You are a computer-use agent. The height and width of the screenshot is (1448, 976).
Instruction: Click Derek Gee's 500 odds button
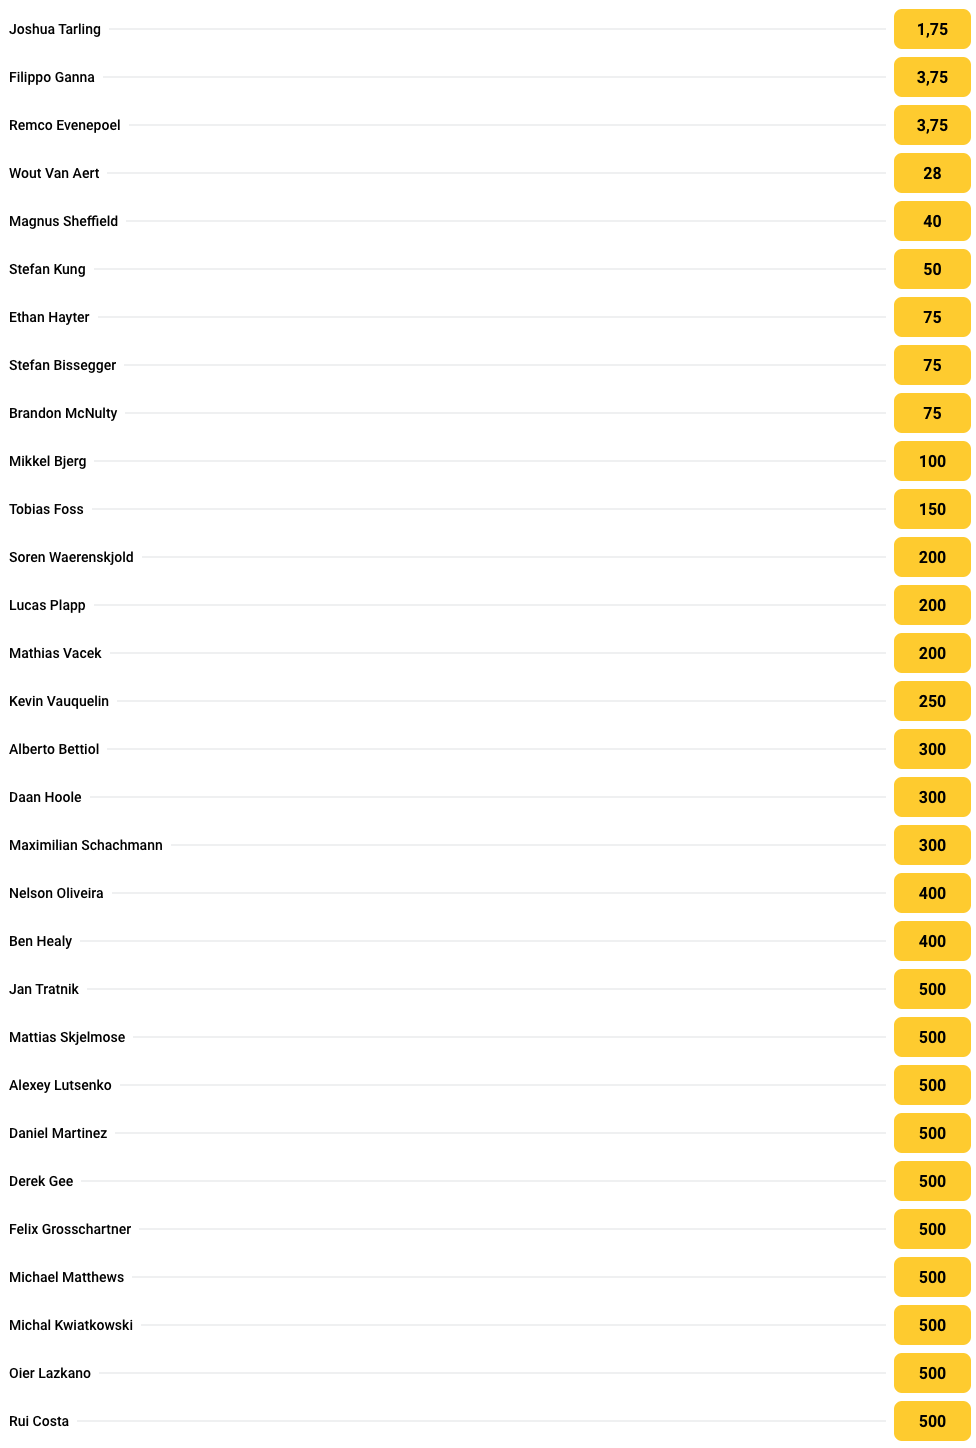pyautogui.click(x=932, y=1181)
